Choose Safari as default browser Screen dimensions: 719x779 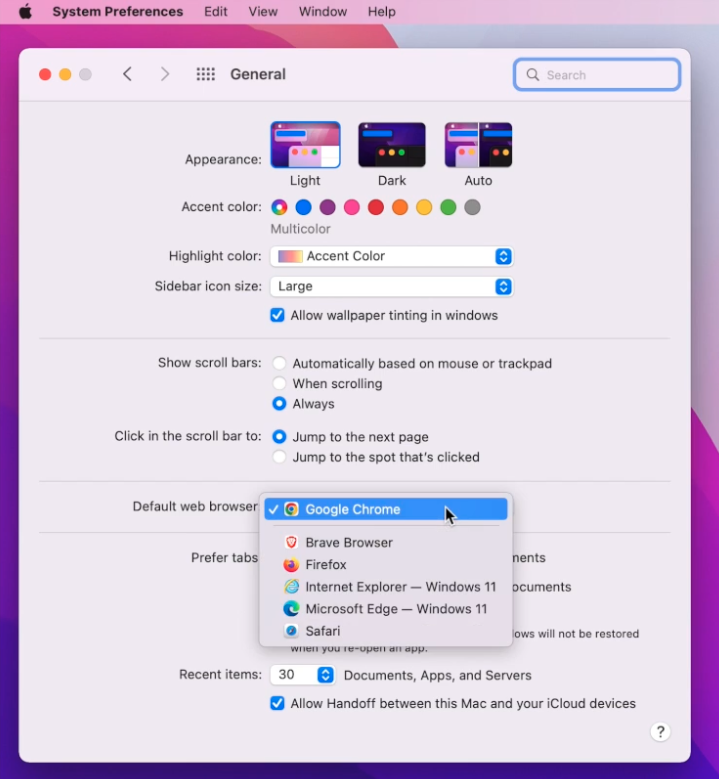(x=386, y=631)
